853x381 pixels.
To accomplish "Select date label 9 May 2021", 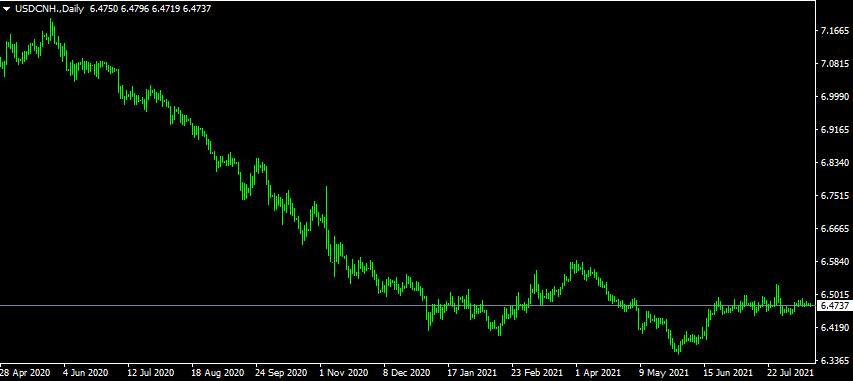I will click(665, 373).
